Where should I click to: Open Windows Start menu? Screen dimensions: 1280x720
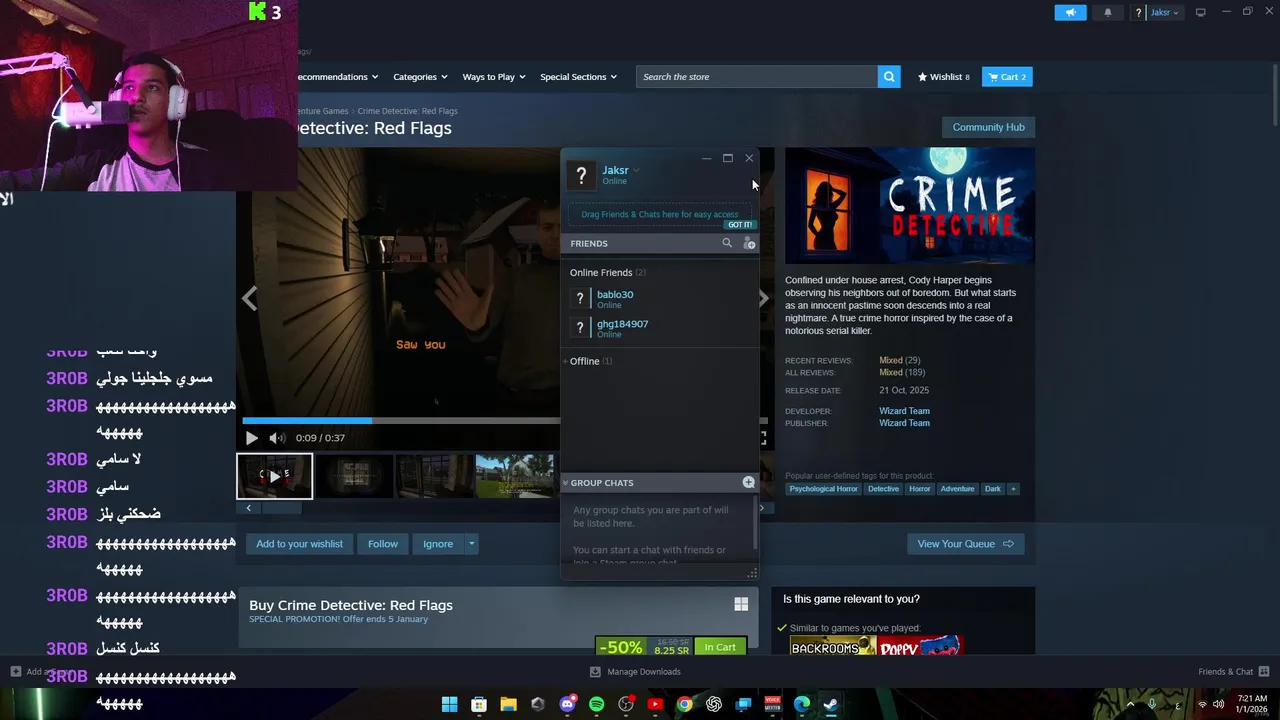[x=450, y=704]
